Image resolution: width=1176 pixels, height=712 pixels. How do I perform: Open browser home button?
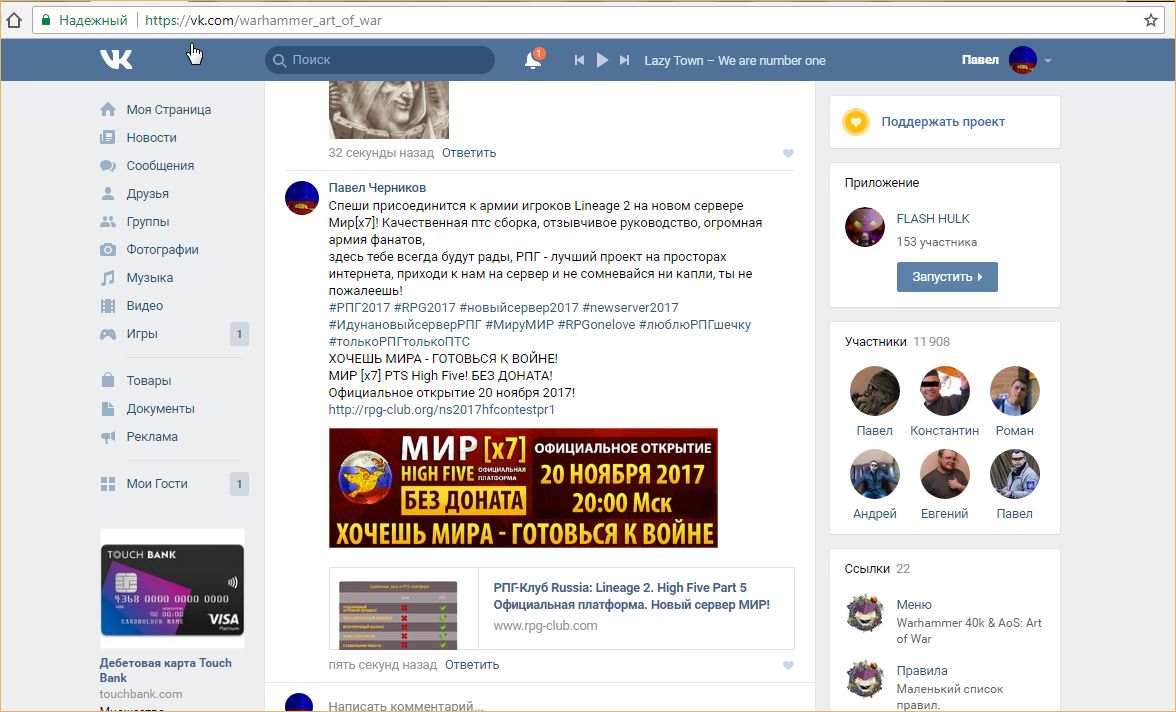[x=14, y=20]
